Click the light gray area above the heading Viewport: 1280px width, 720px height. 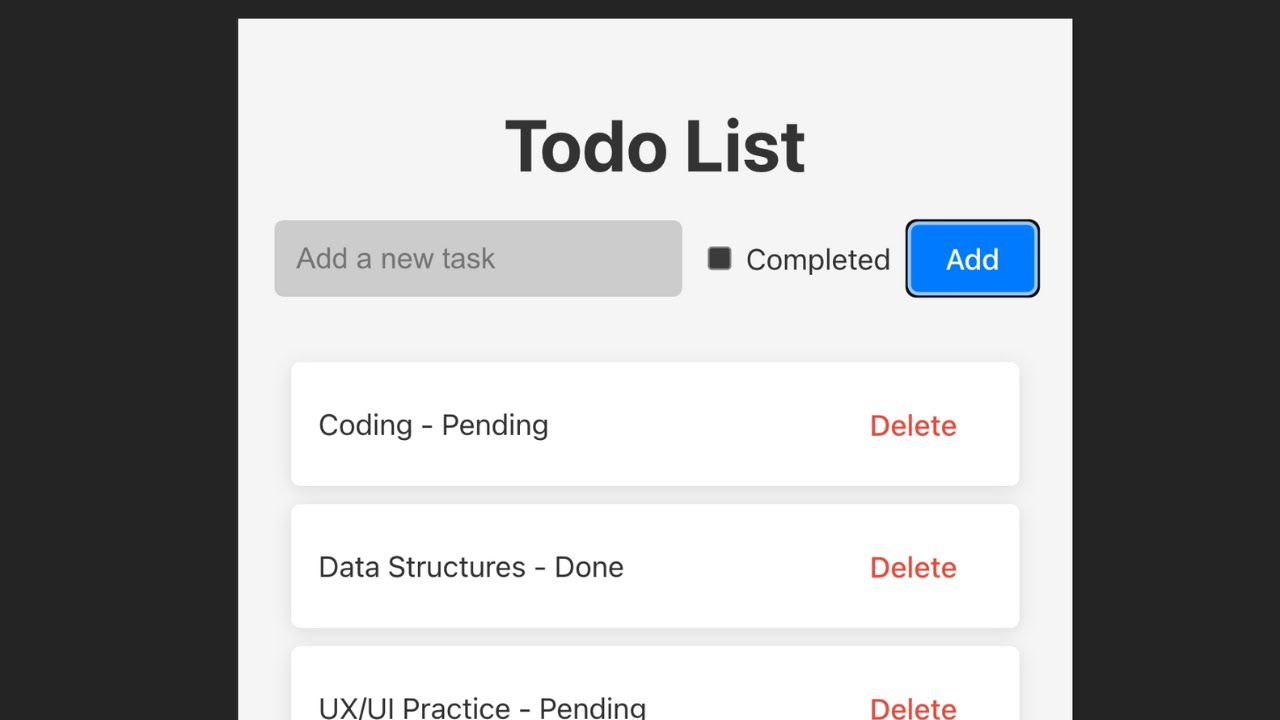[x=655, y=60]
